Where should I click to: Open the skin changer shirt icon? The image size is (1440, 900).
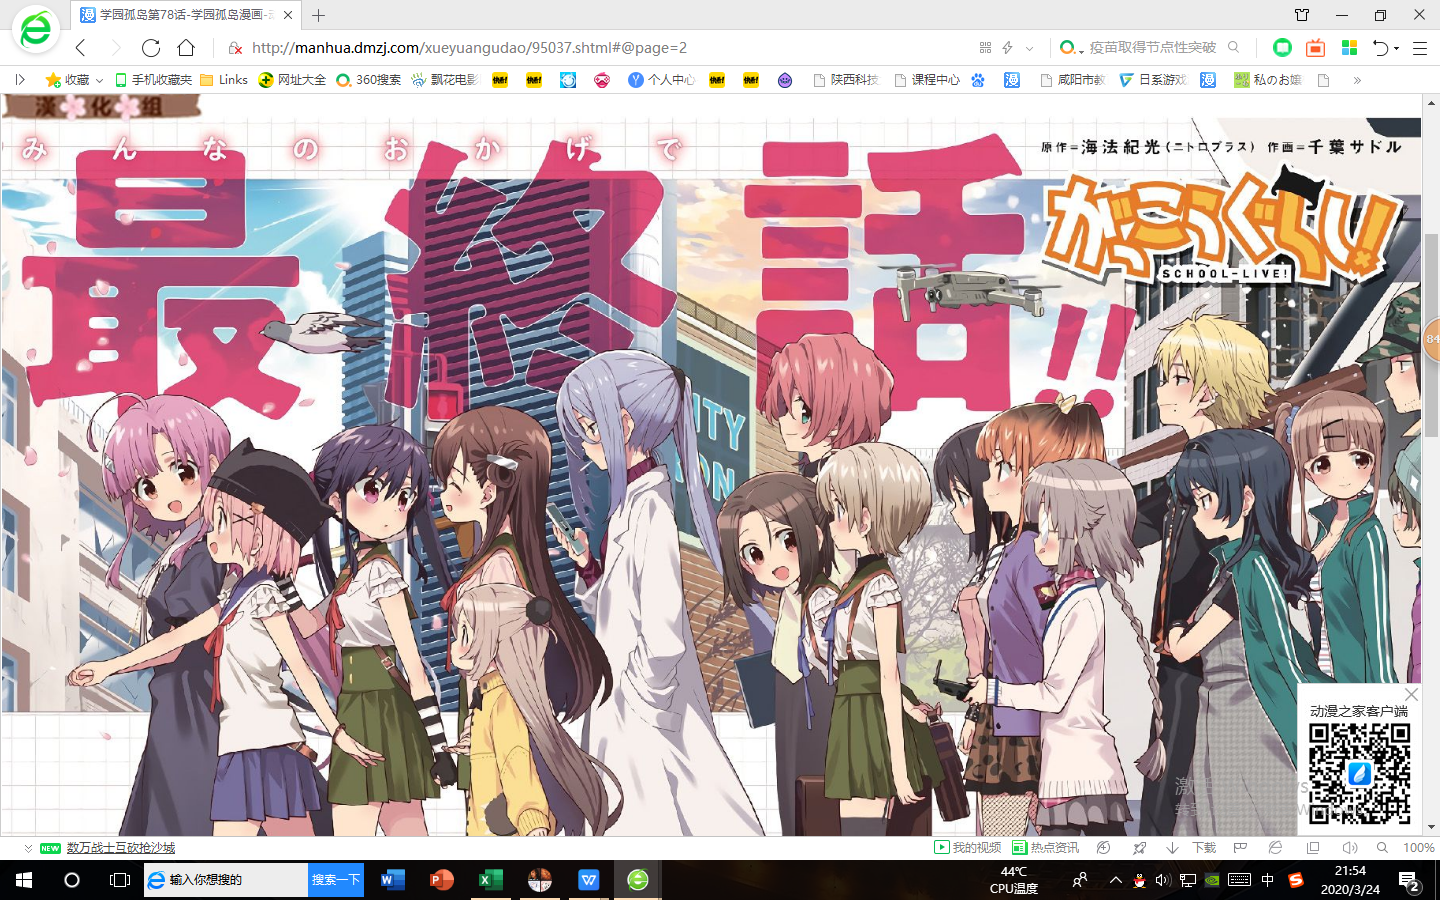[1302, 15]
